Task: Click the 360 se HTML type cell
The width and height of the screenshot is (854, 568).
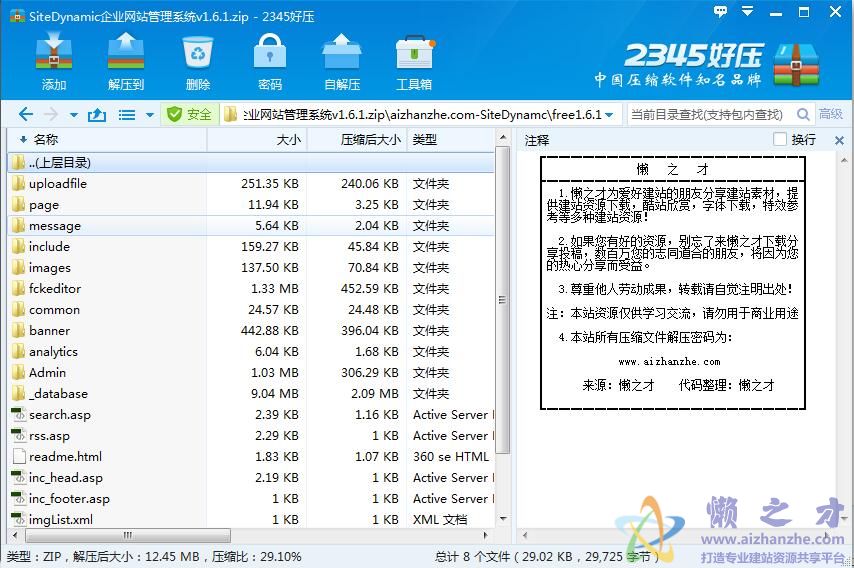Action: (x=451, y=456)
